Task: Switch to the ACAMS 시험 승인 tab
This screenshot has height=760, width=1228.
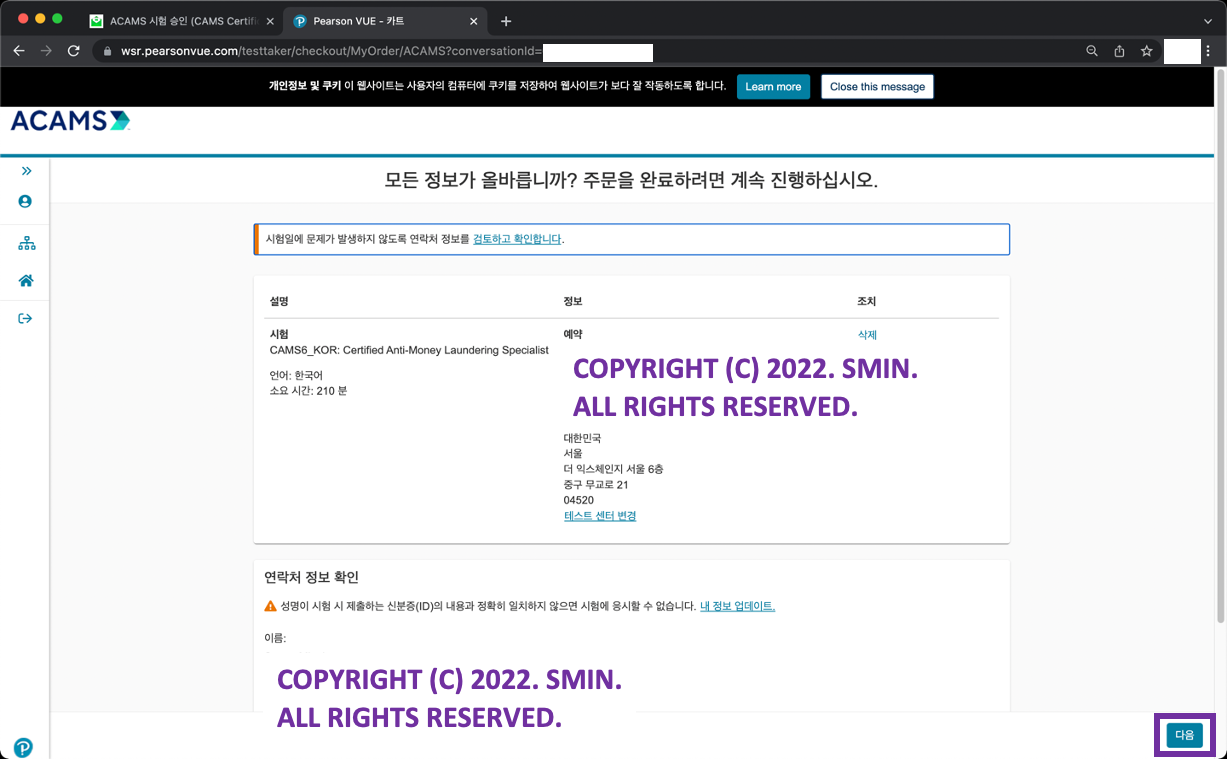Action: 183,21
